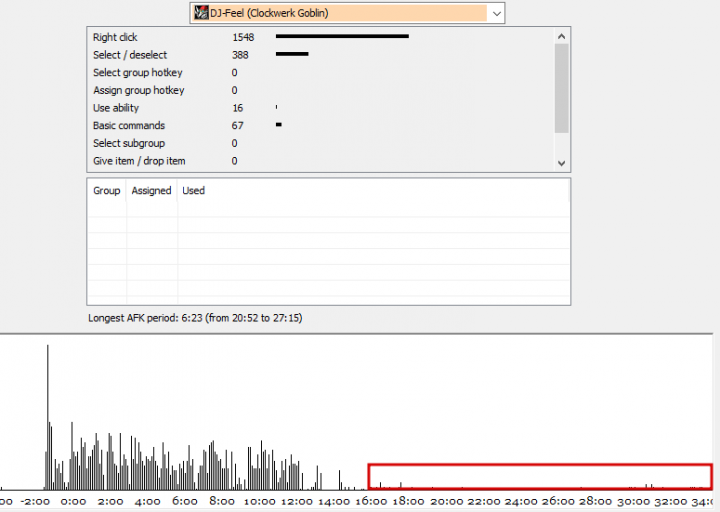Image resolution: width=720 pixels, height=512 pixels.
Task: Select the Basic commands row
Action: point(320,125)
